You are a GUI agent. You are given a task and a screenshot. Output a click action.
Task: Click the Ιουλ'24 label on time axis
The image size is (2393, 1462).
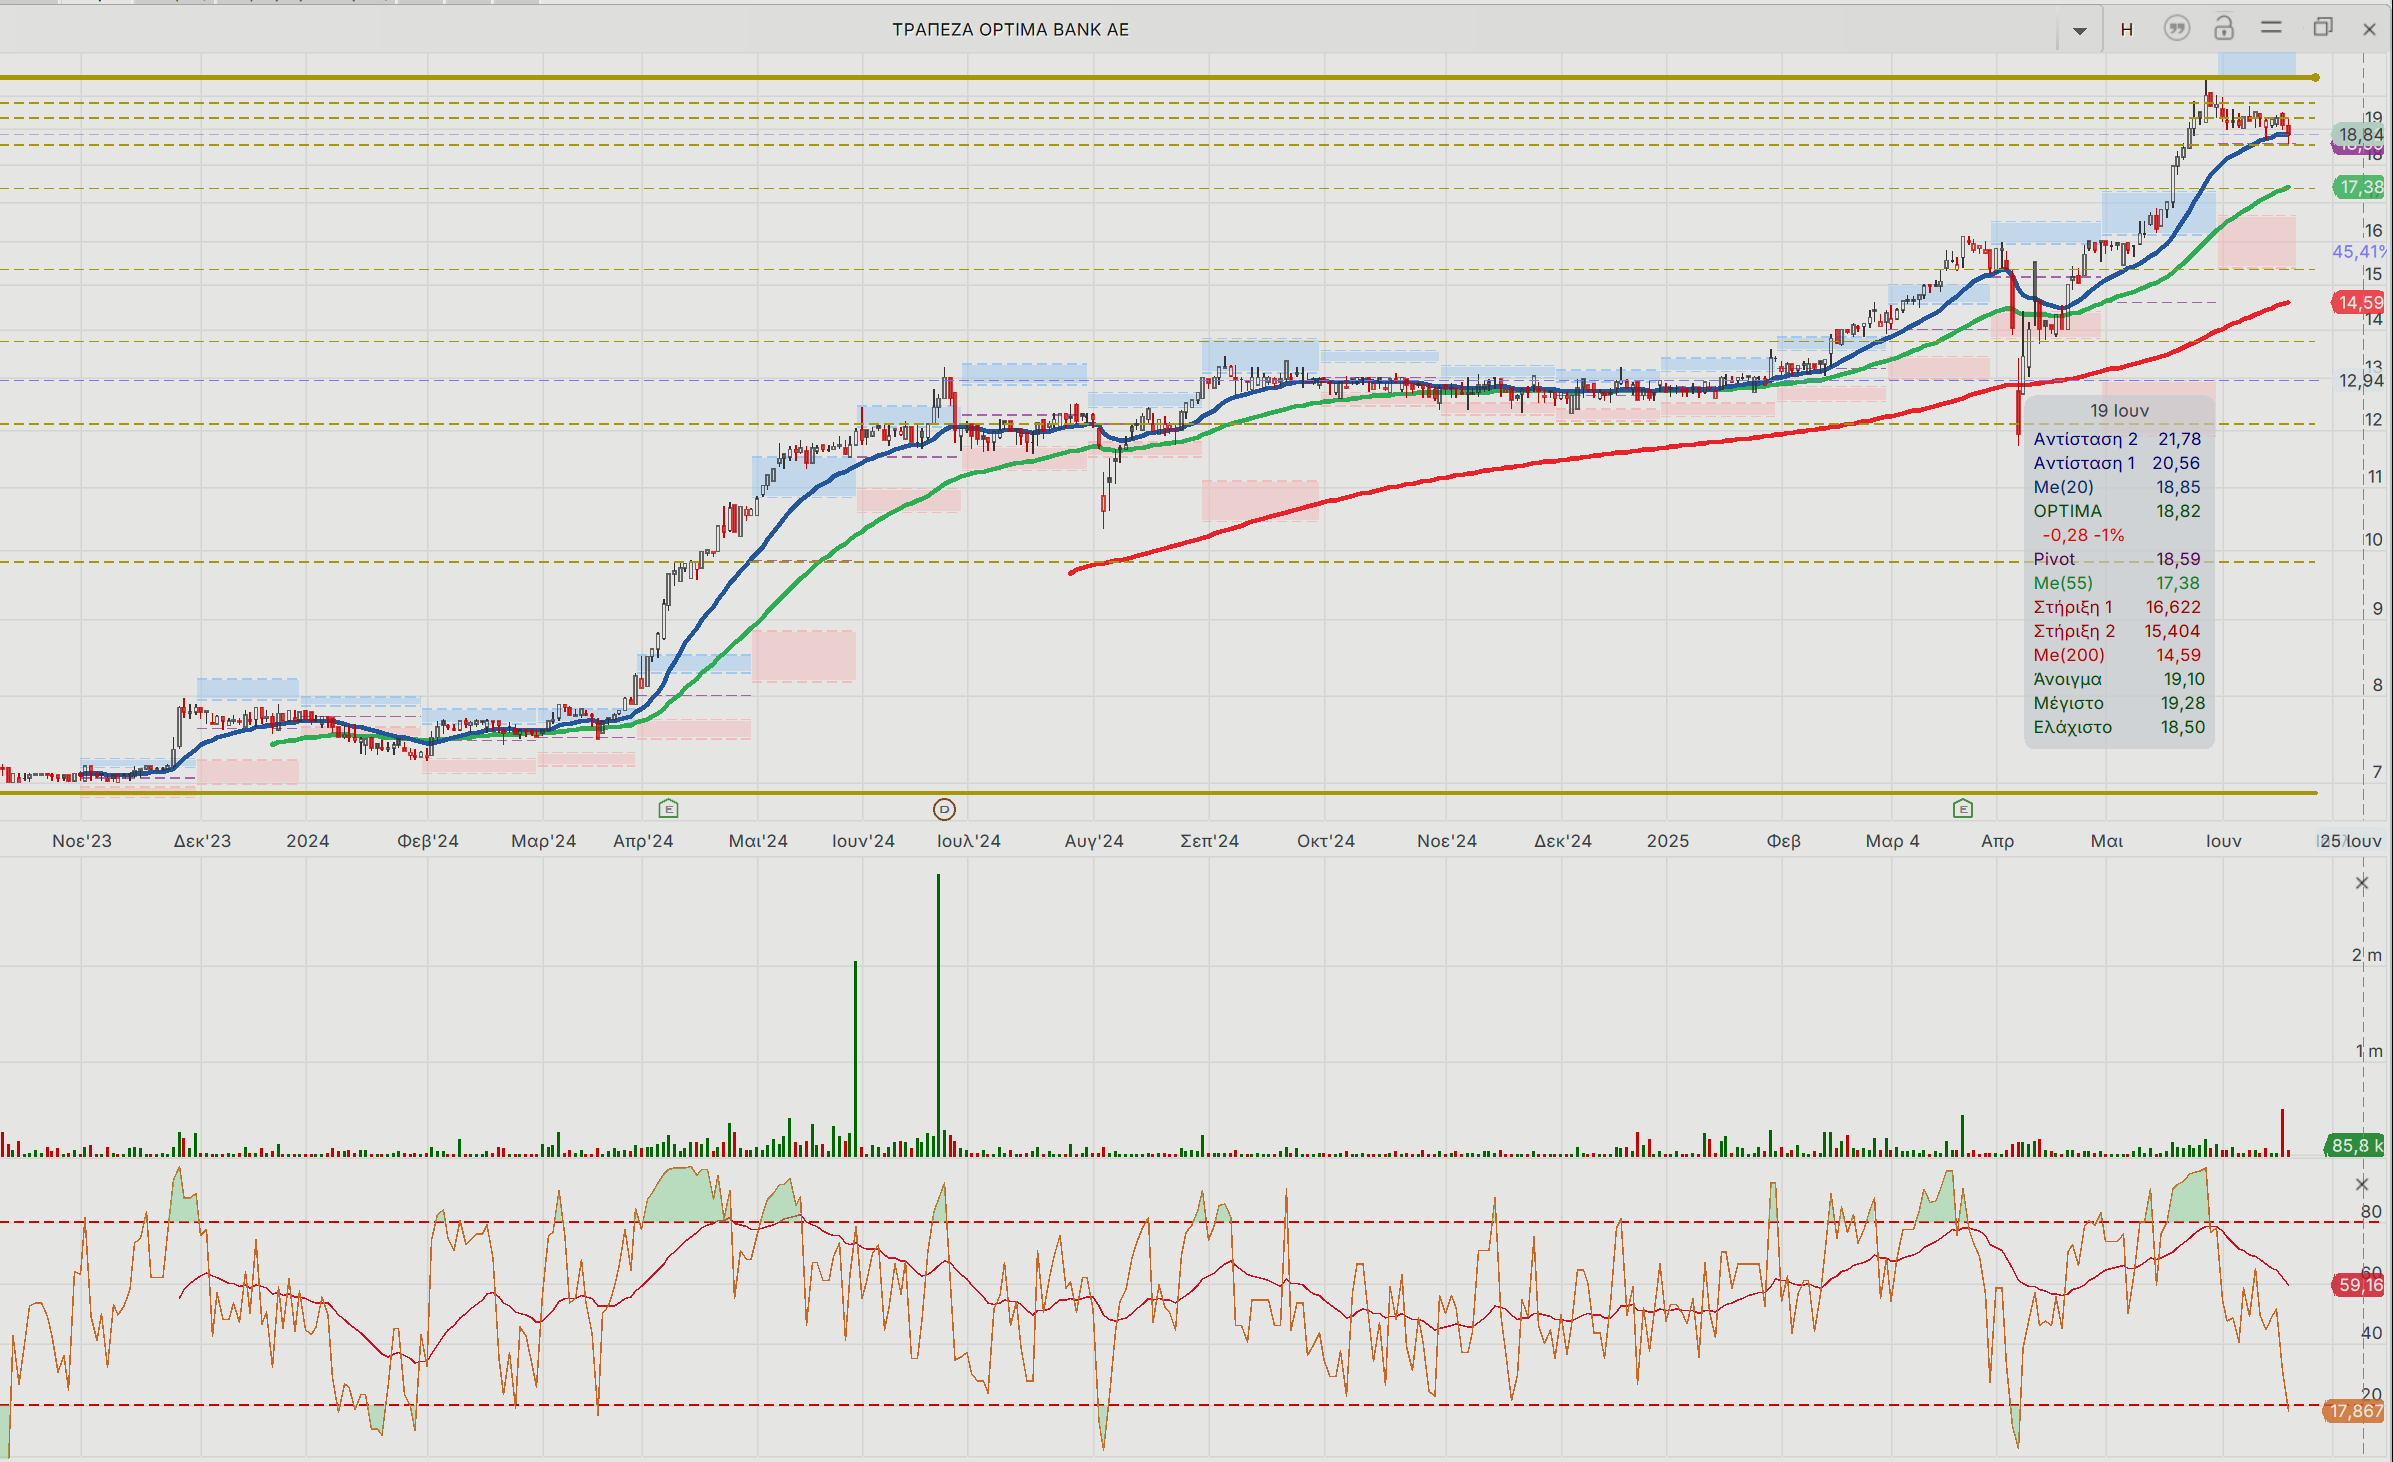969,841
